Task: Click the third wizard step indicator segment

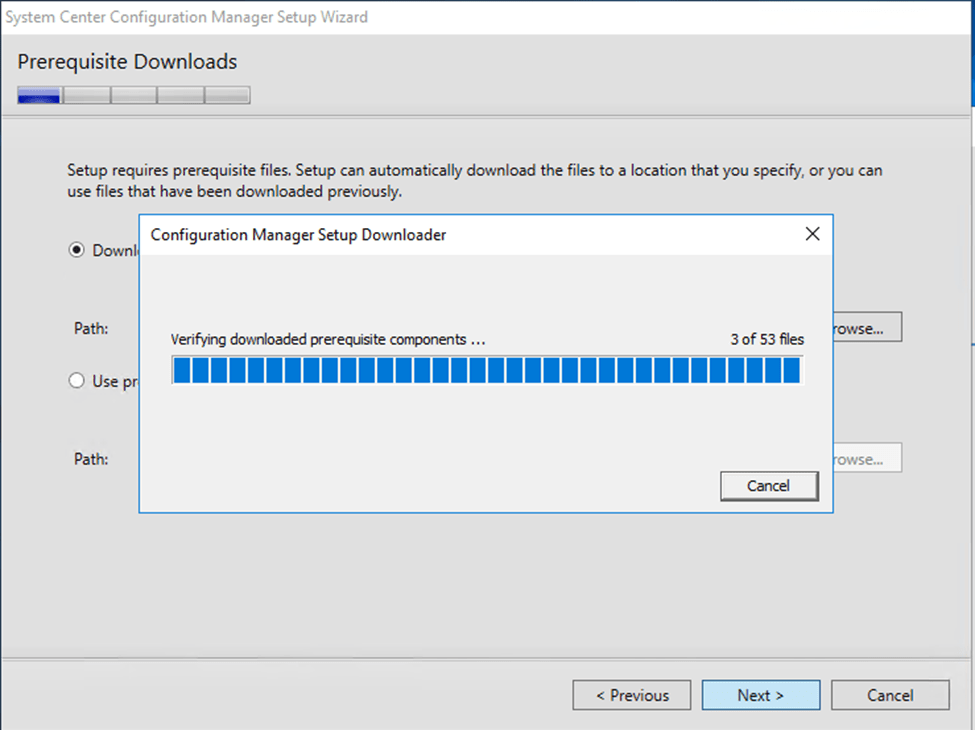Action: pos(134,96)
